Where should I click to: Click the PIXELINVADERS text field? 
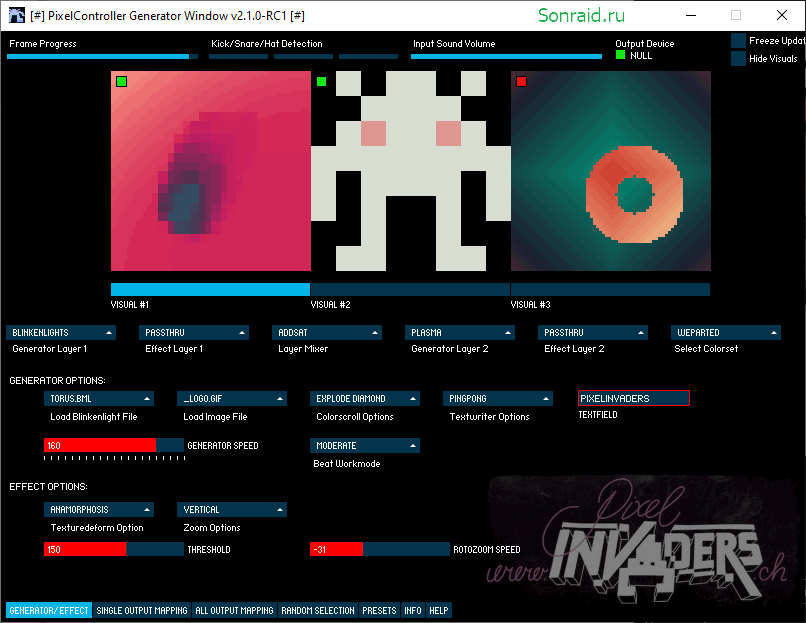(x=634, y=398)
